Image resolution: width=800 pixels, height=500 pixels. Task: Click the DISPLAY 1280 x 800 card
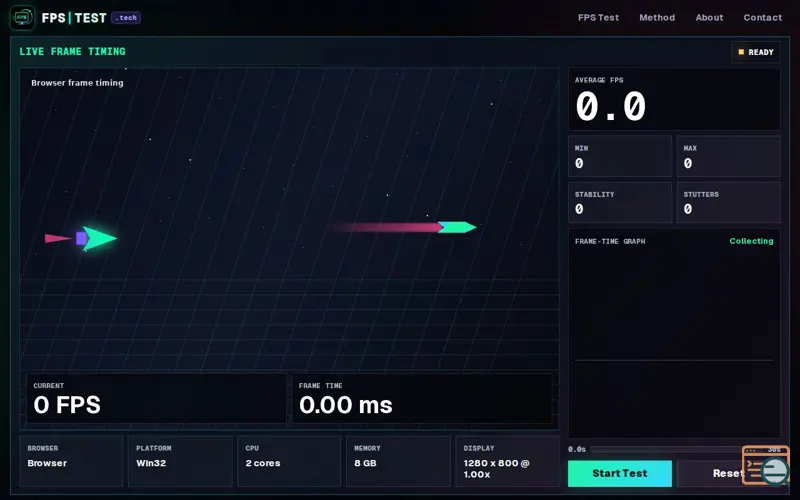[x=507, y=461]
